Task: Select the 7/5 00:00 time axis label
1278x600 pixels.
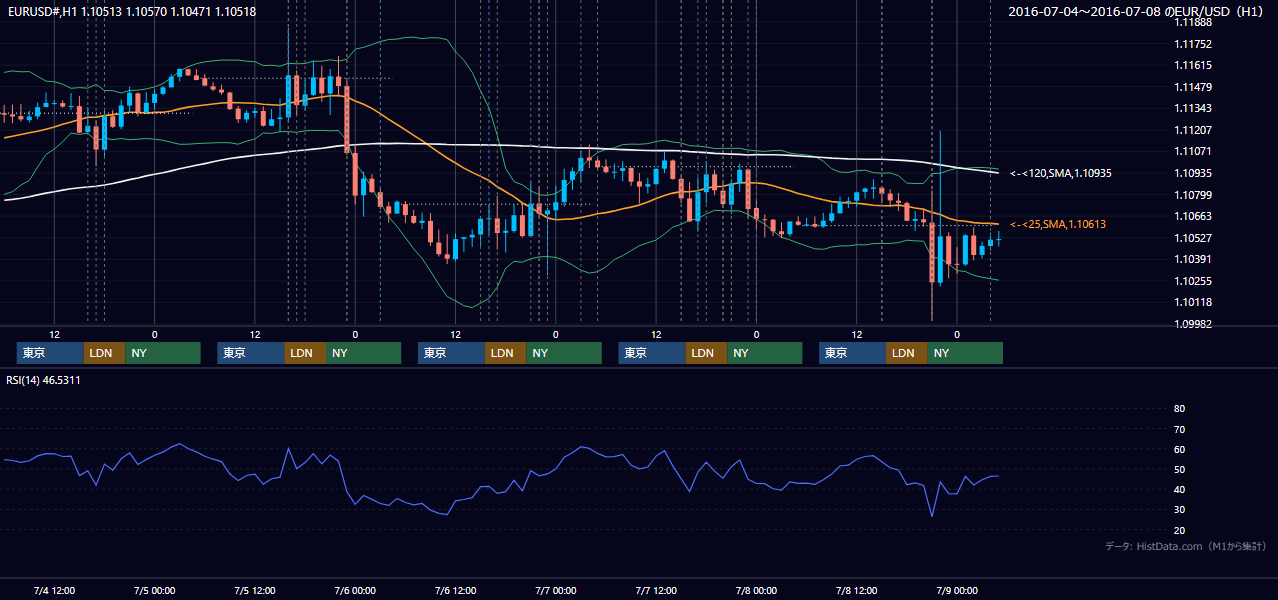Action: 154,590
